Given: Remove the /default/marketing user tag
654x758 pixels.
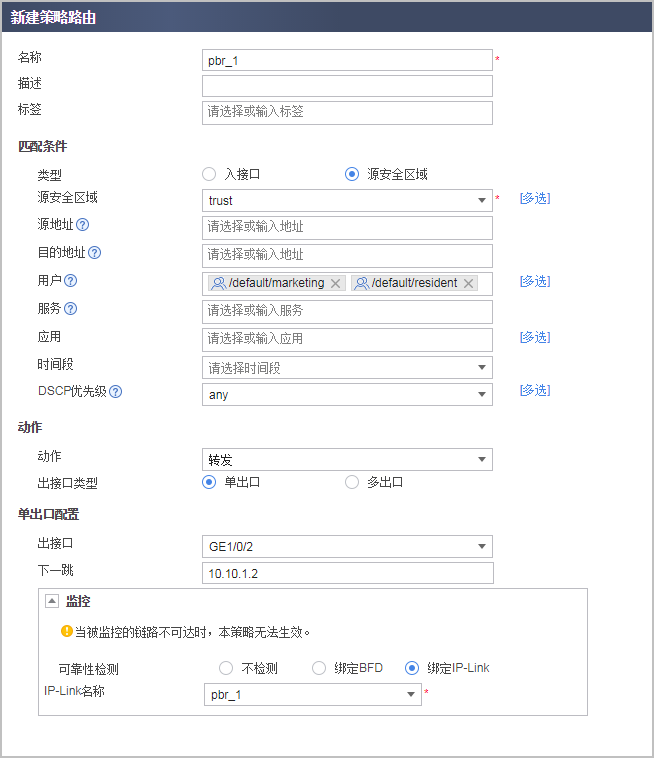Looking at the screenshot, I should [335, 284].
